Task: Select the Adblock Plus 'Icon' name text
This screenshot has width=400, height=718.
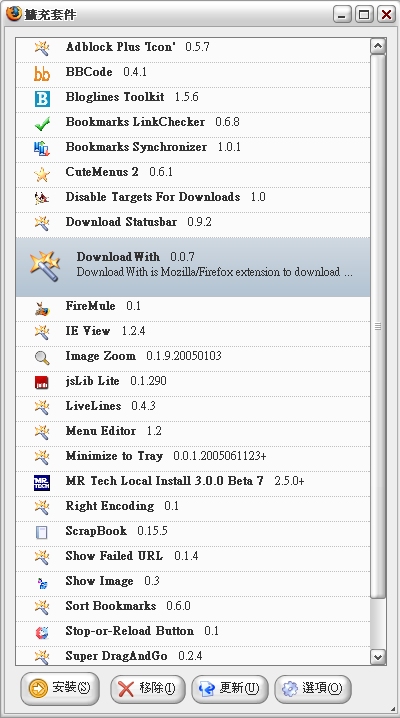Action: pos(120,47)
